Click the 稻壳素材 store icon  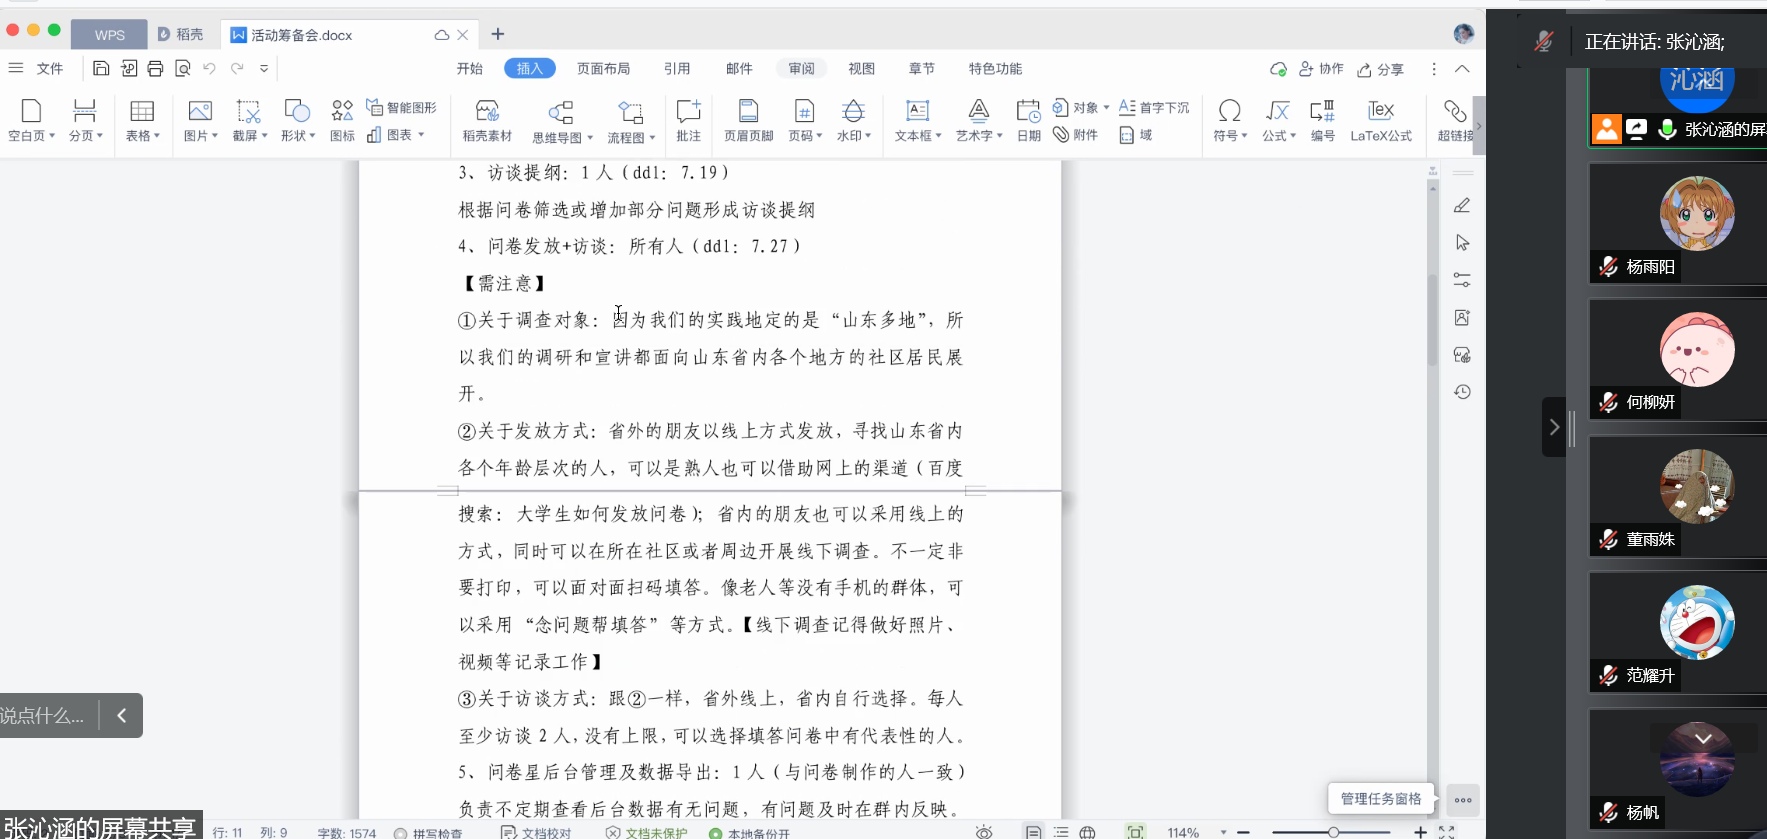point(487,120)
